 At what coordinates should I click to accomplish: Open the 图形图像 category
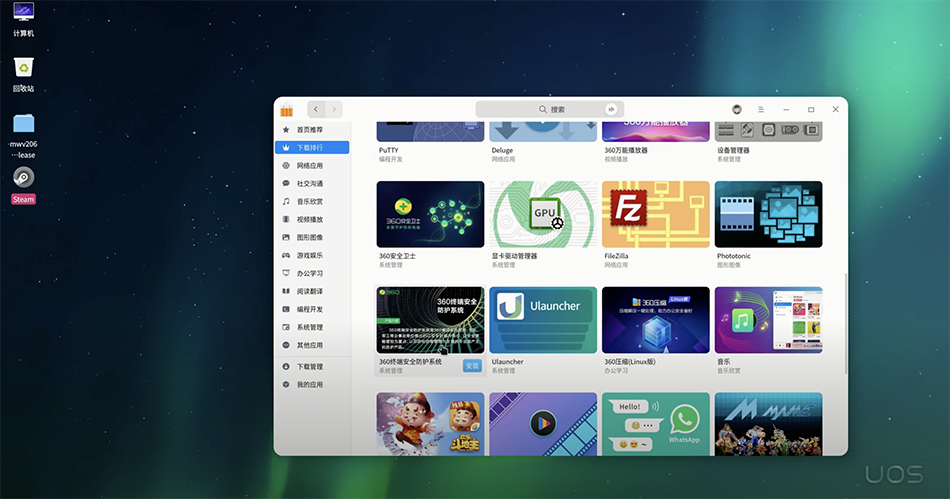(x=312, y=237)
